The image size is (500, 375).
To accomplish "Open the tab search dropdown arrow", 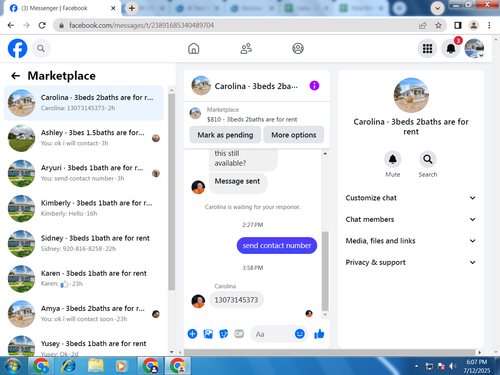I will pyautogui.click(x=437, y=8).
